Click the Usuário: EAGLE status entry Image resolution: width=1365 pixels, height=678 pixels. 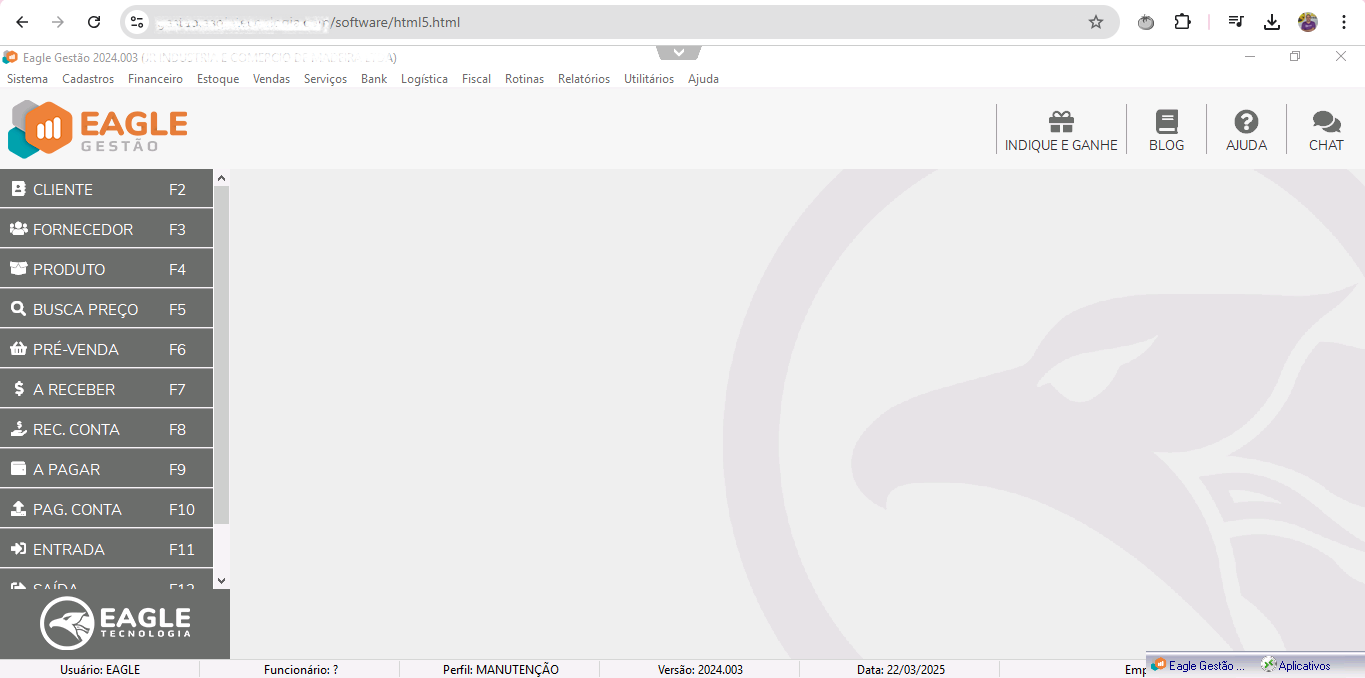100,670
